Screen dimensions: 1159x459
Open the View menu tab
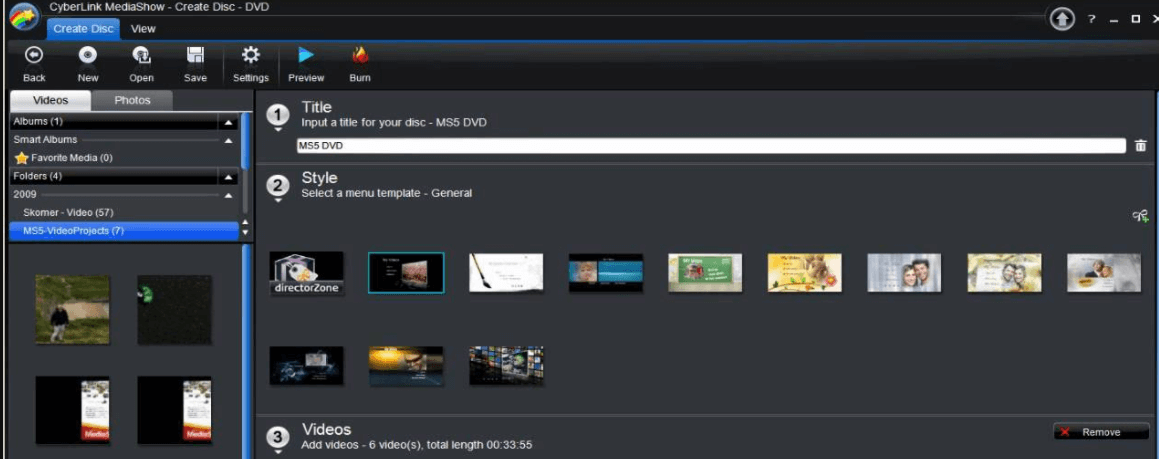point(143,29)
